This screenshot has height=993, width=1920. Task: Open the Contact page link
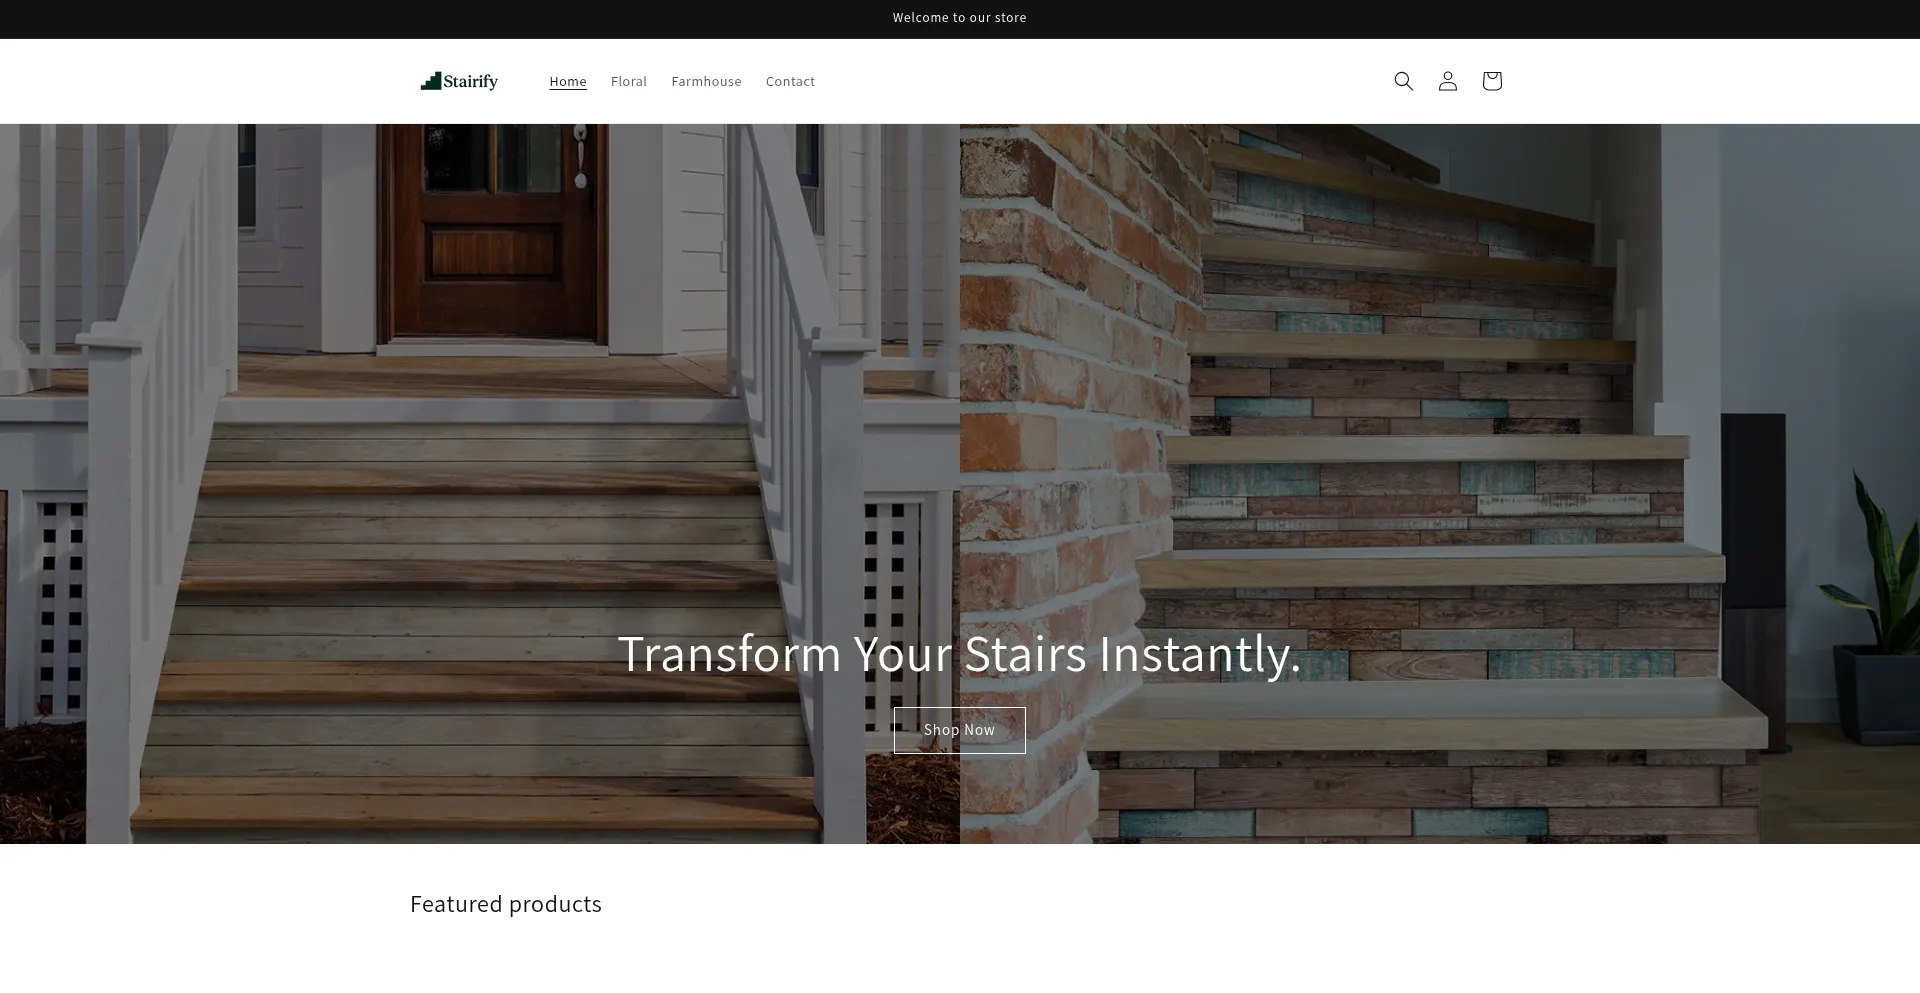tap(790, 82)
